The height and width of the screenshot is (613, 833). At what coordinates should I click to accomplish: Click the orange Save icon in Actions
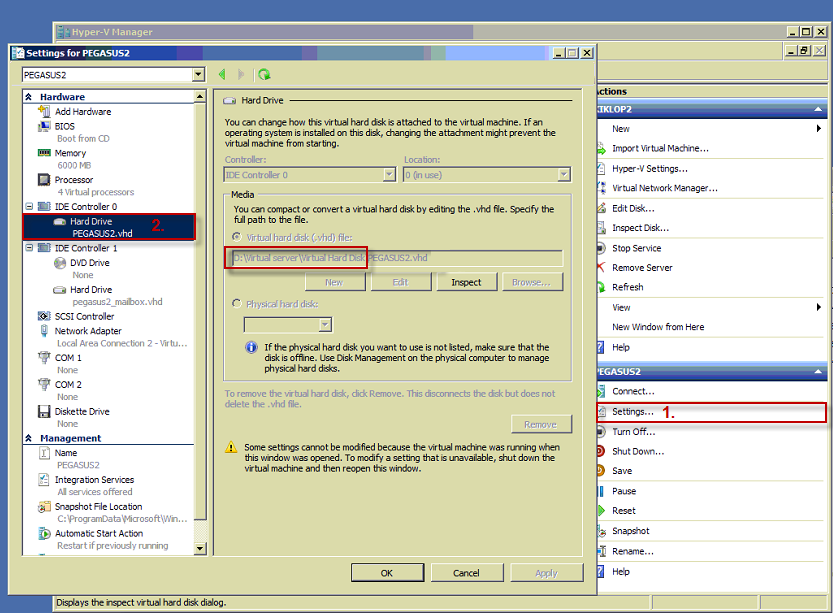coord(601,471)
